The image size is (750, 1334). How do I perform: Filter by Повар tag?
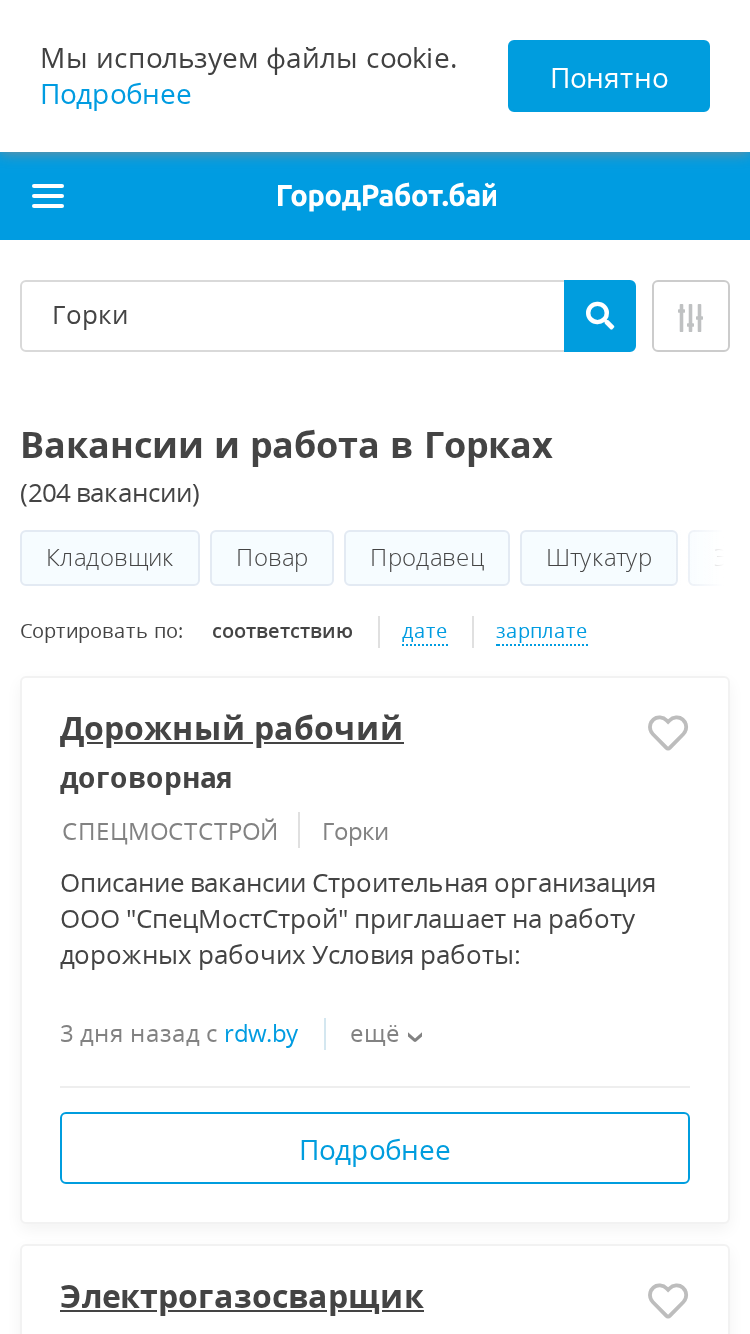click(x=272, y=557)
